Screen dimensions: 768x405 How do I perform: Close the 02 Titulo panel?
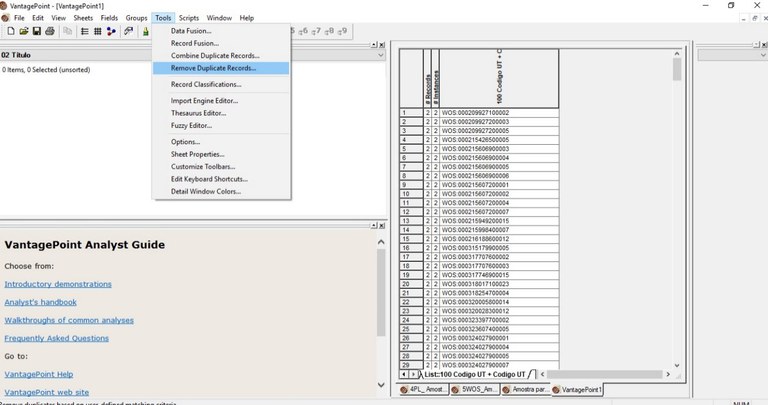(x=382, y=45)
